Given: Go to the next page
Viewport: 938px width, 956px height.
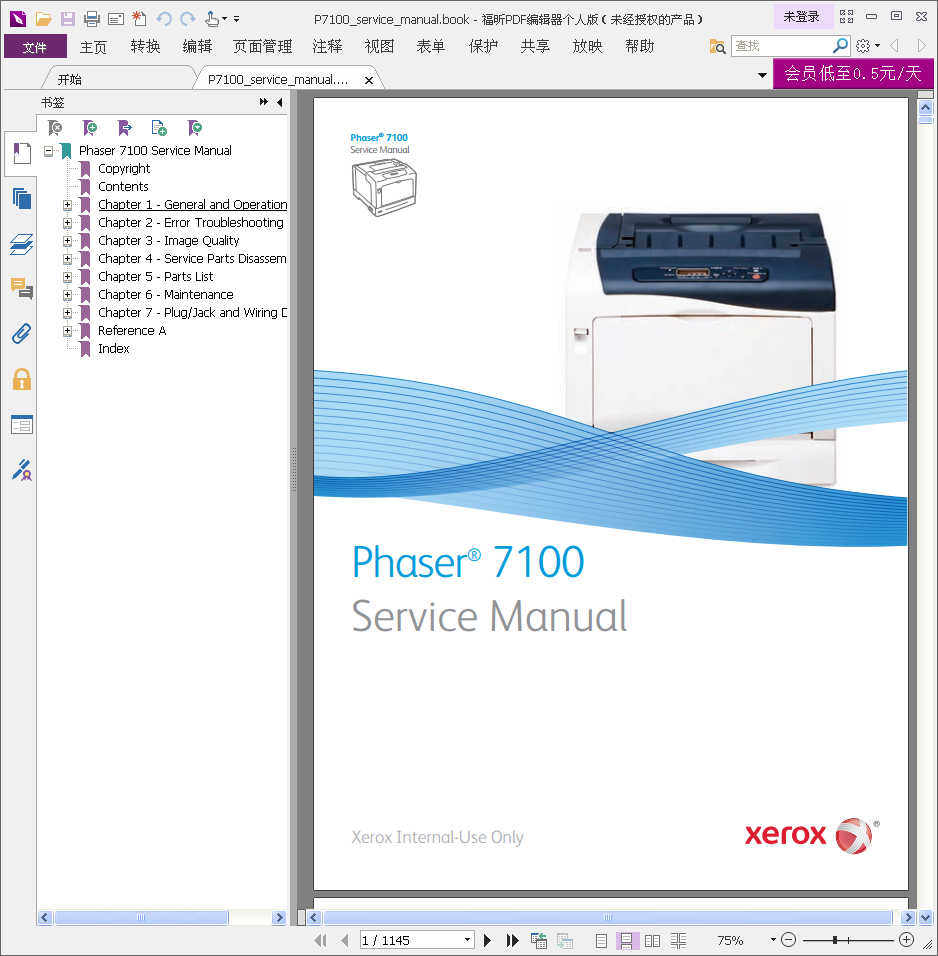Looking at the screenshot, I should [487, 940].
